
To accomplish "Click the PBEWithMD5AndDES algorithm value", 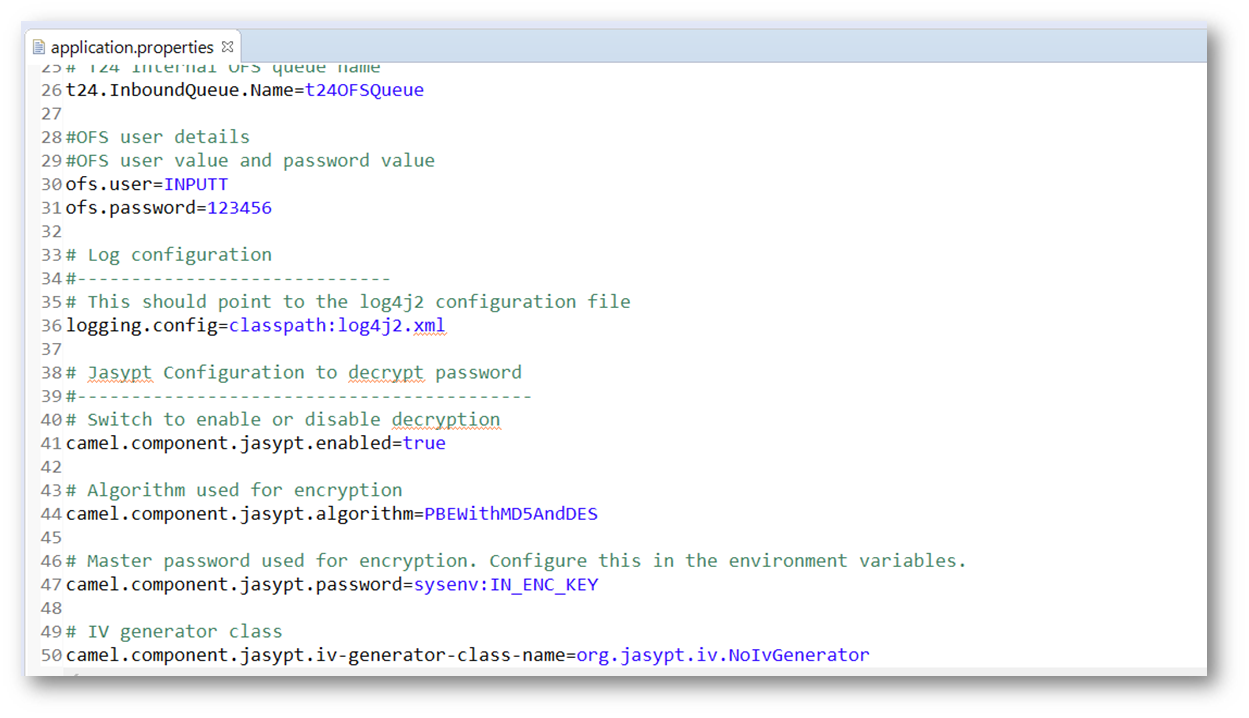I will 511,514.
